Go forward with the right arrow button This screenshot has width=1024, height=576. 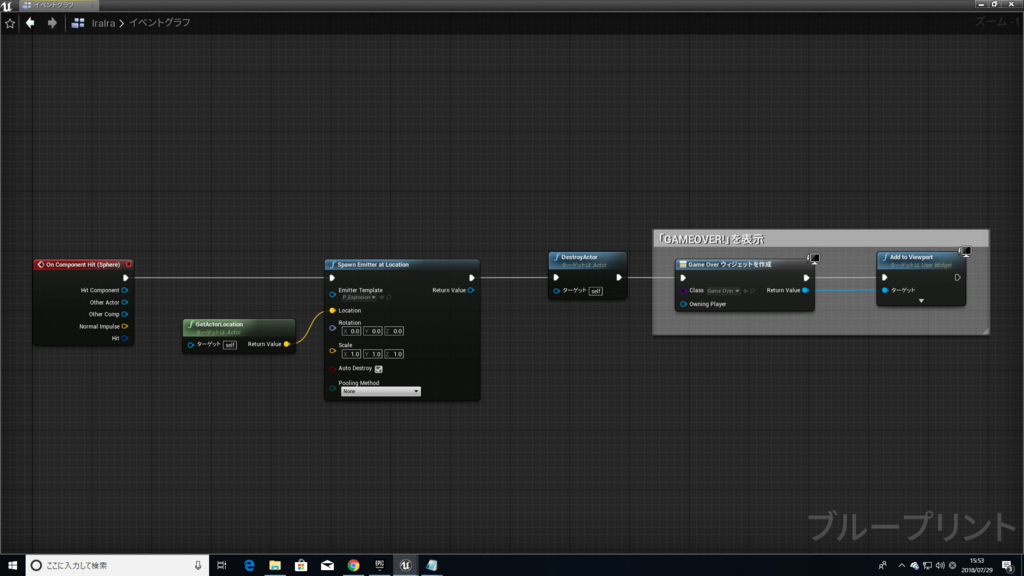tap(52, 23)
